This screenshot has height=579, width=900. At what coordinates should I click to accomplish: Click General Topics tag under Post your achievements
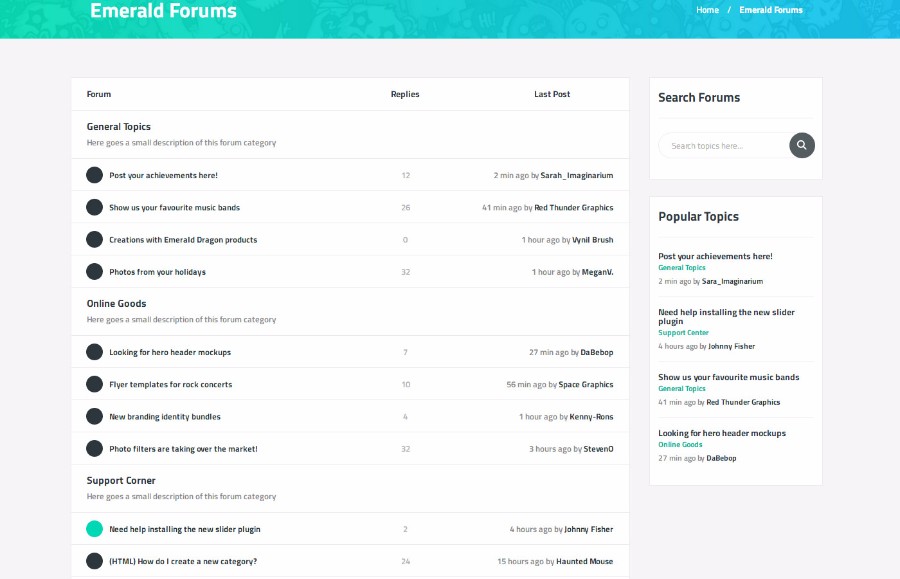pos(682,268)
